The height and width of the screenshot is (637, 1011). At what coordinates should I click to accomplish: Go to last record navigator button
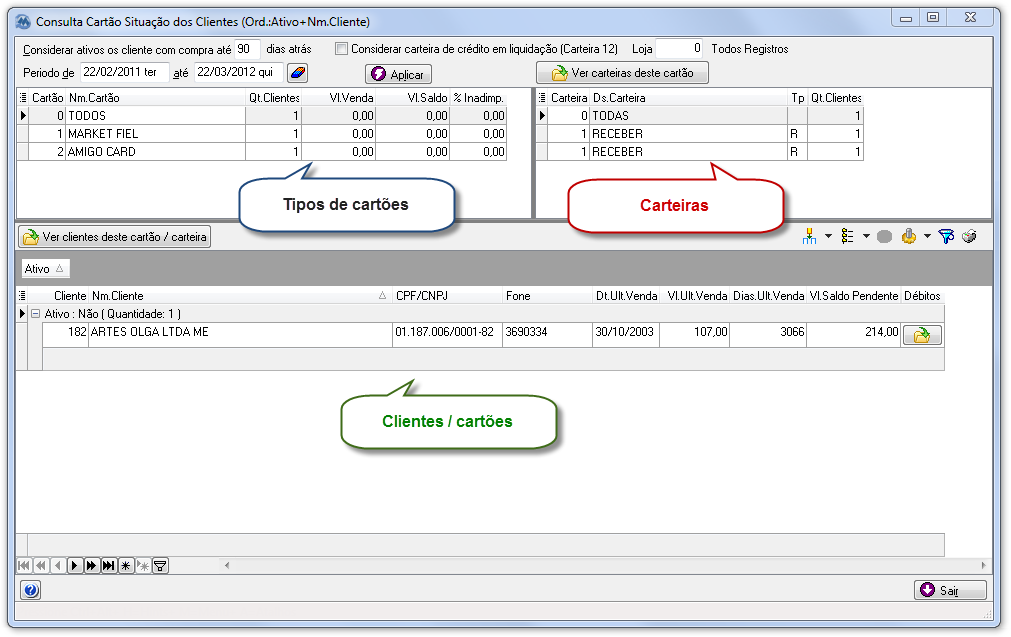click(108, 566)
